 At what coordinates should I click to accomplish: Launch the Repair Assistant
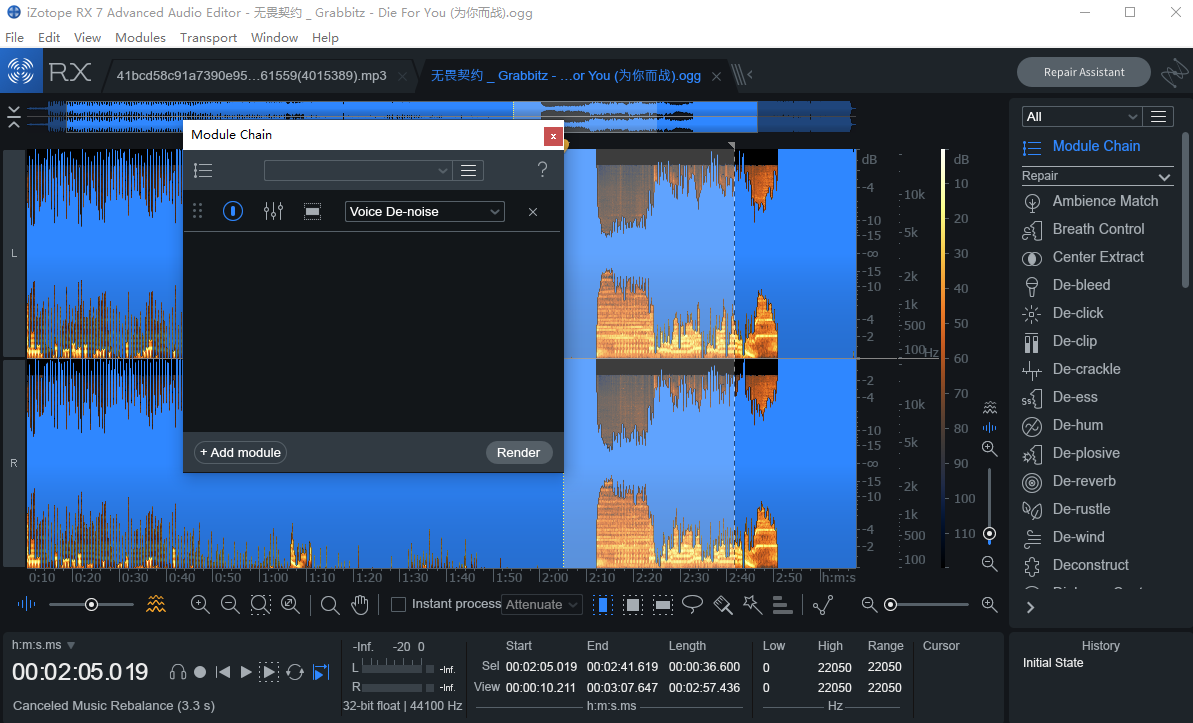[x=1083, y=72]
